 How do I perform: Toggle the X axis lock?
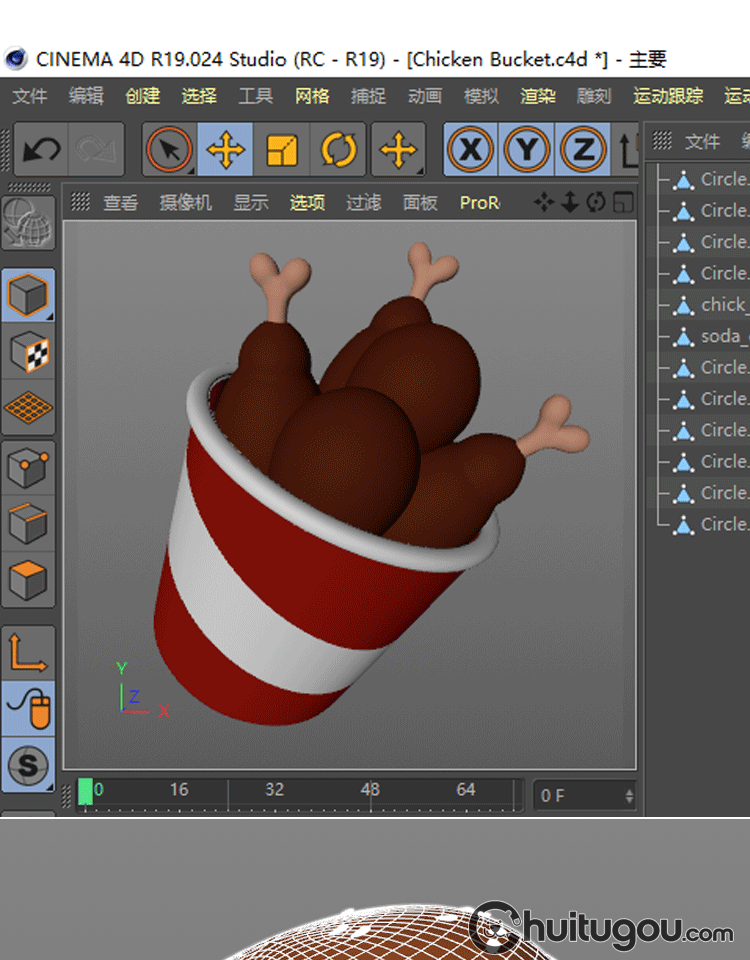coord(470,151)
